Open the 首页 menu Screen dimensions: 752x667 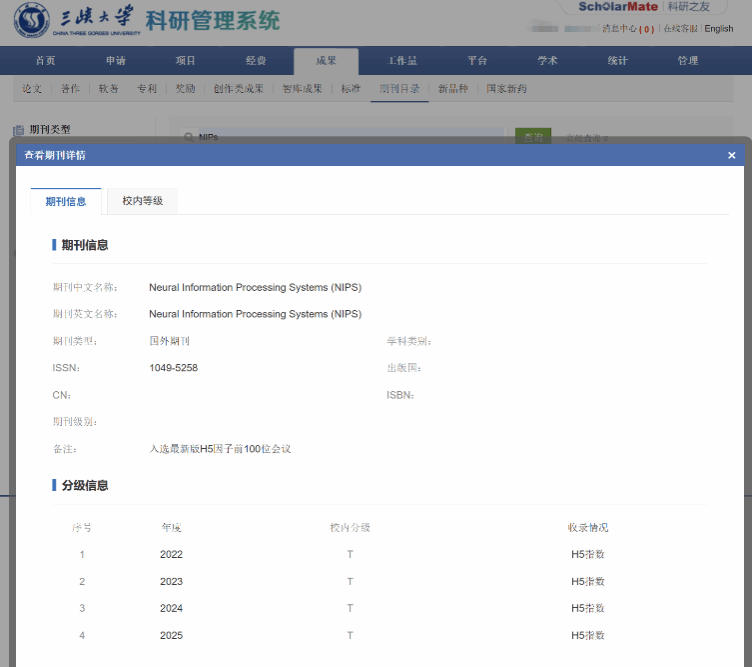click(46, 61)
